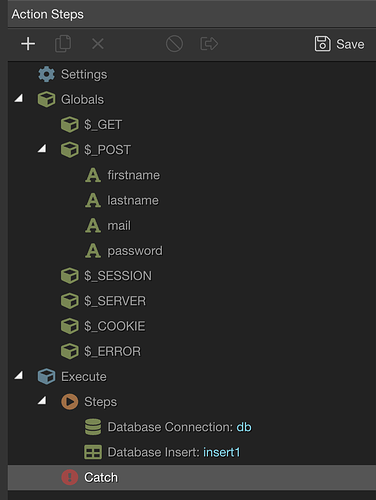Click the Database Insert table icon
The width and height of the screenshot is (376, 500).
pos(93,452)
